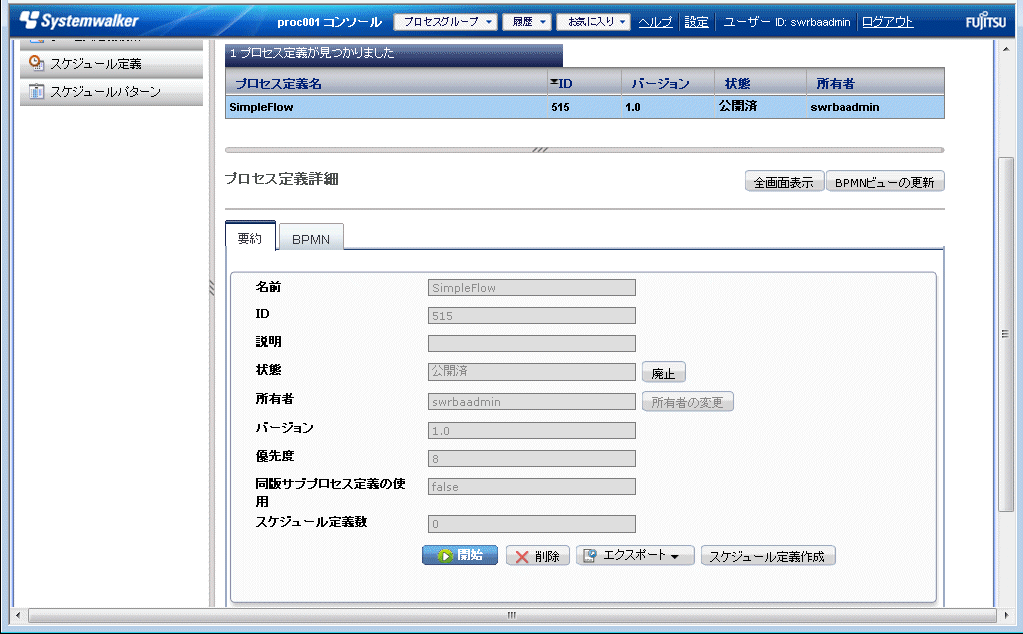Click the BPMNビューの更新 button
1023x634 pixels.
pyautogui.click(x=884, y=182)
